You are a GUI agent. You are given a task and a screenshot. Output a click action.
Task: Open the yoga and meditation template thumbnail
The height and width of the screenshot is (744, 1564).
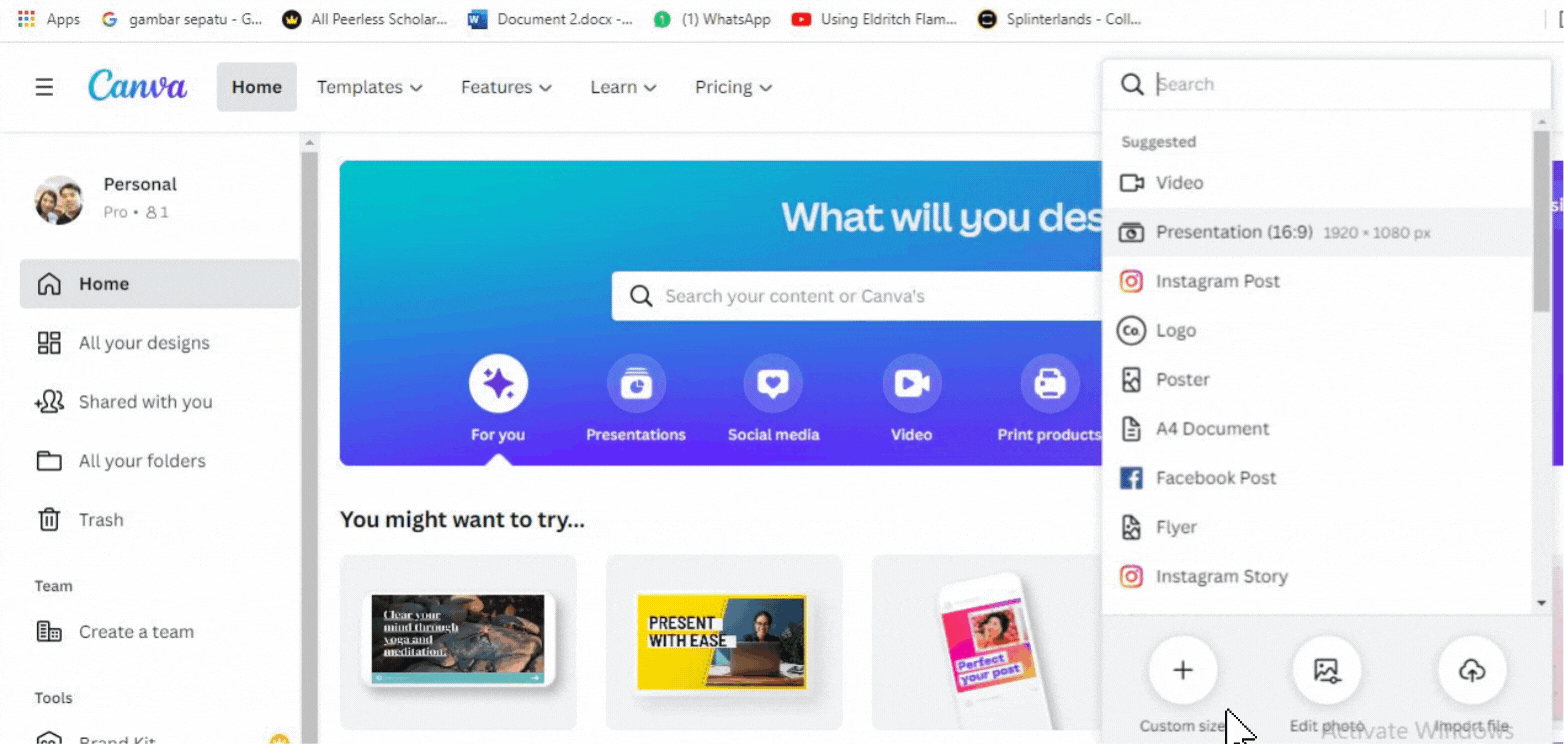(458, 642)
